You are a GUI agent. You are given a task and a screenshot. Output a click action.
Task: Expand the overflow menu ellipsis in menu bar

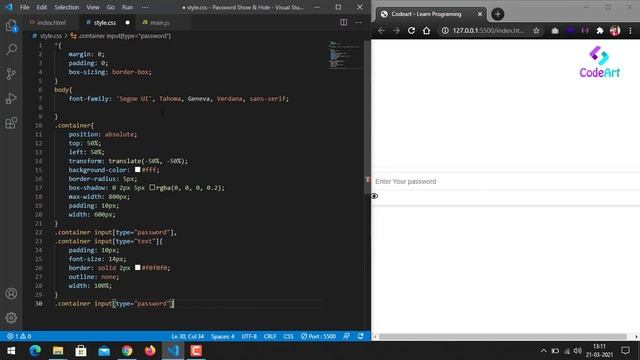tap(145, 7)
